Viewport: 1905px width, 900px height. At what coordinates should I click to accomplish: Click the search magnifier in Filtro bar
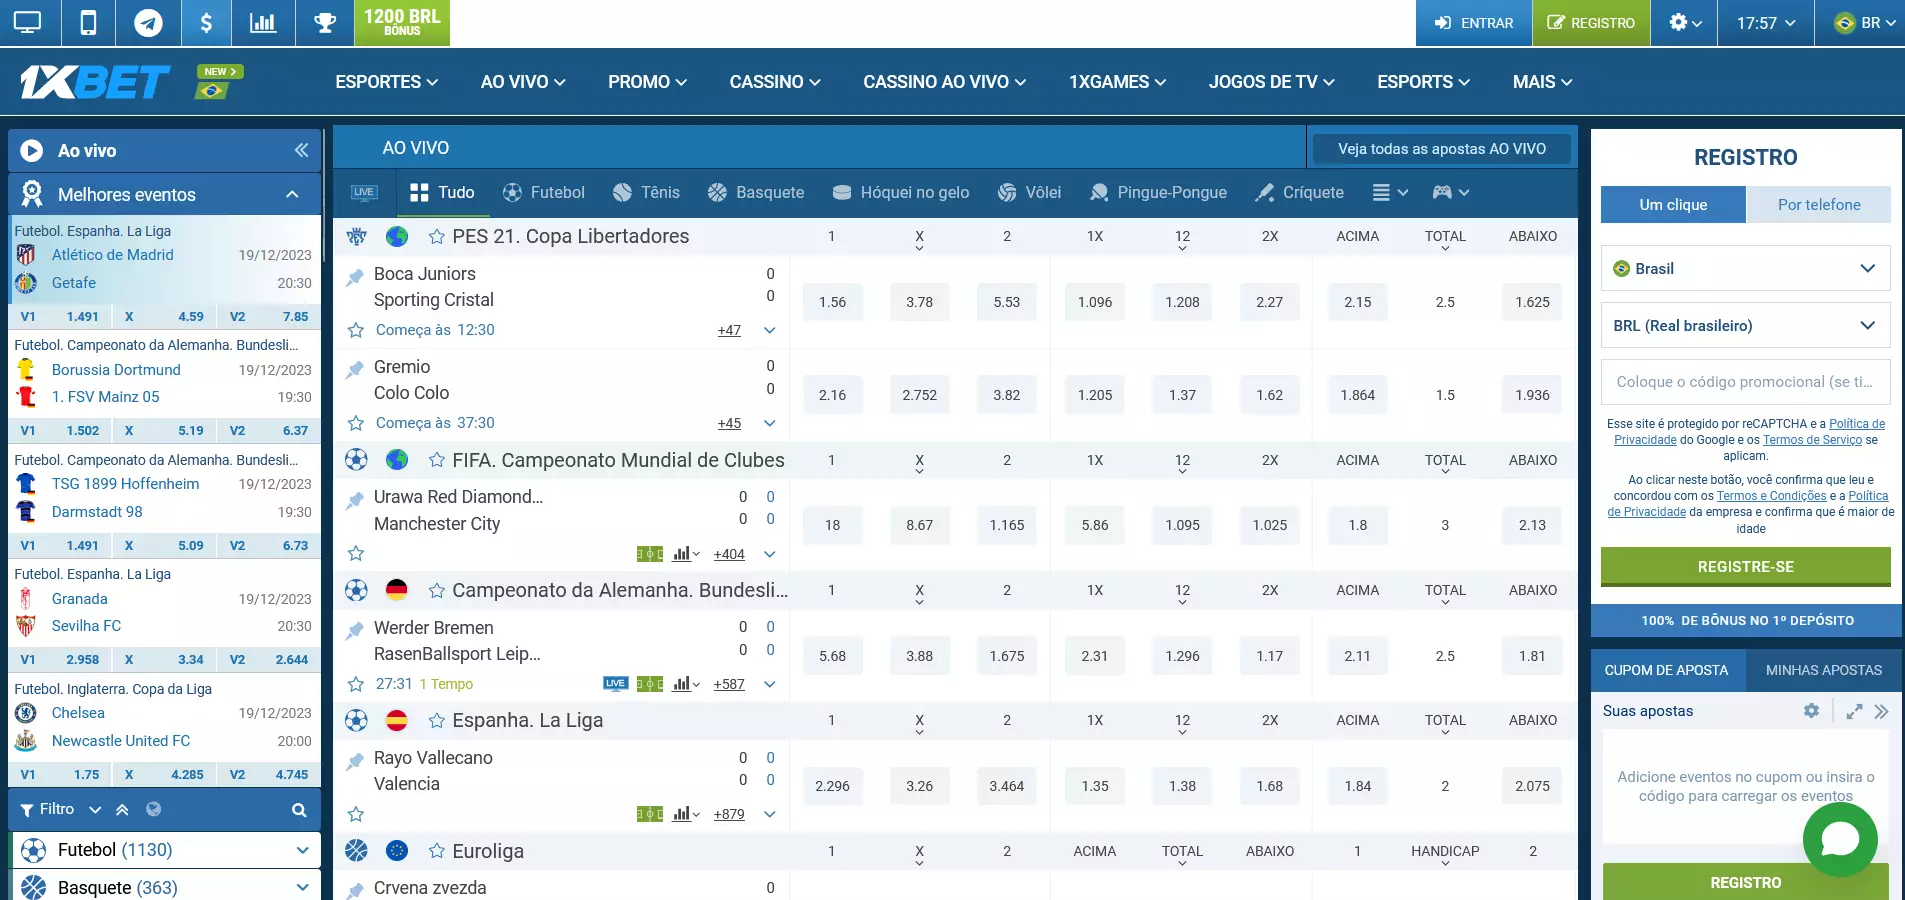click(299, 810)
